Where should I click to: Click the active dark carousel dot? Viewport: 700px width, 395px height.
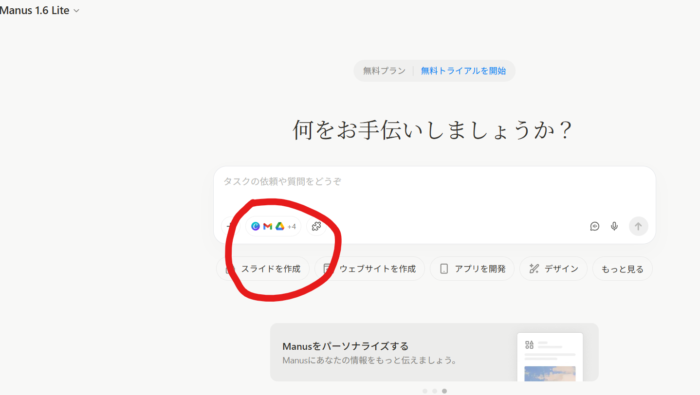click(x=444, y=391)
